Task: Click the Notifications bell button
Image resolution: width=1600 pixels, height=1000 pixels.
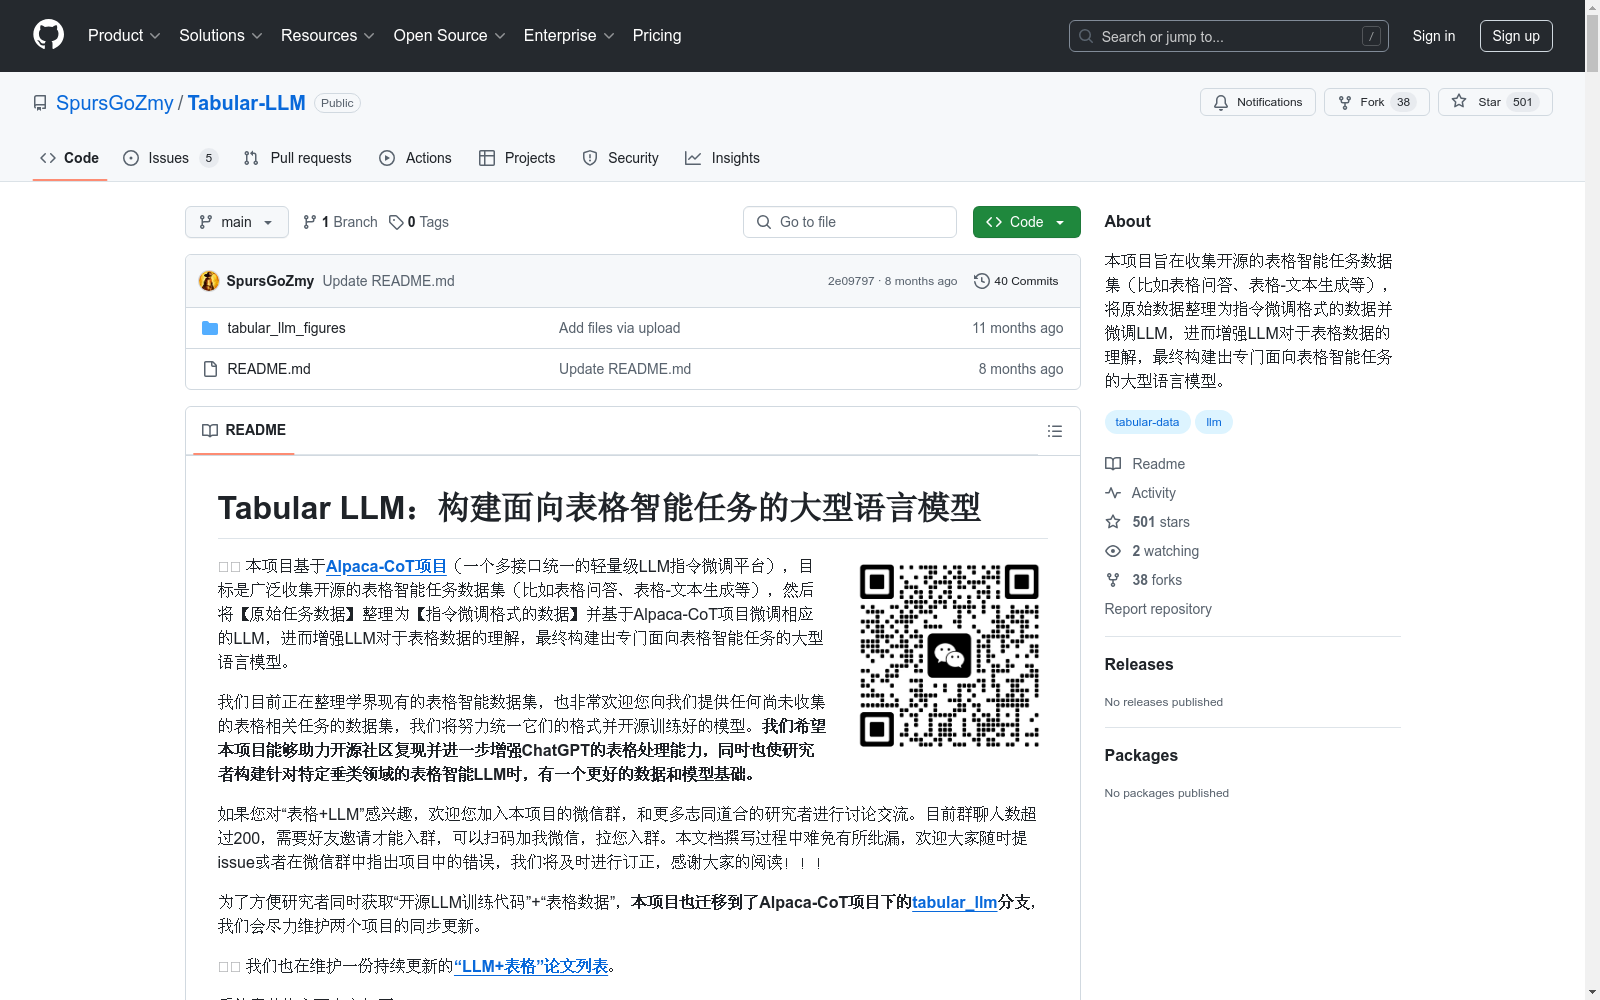Action: [1258, 102]
